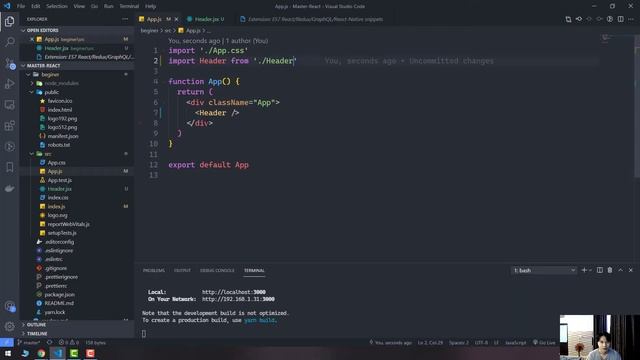Click the GitLens commit graph icon
Screen dimensions: 640x360
(579, 19)
